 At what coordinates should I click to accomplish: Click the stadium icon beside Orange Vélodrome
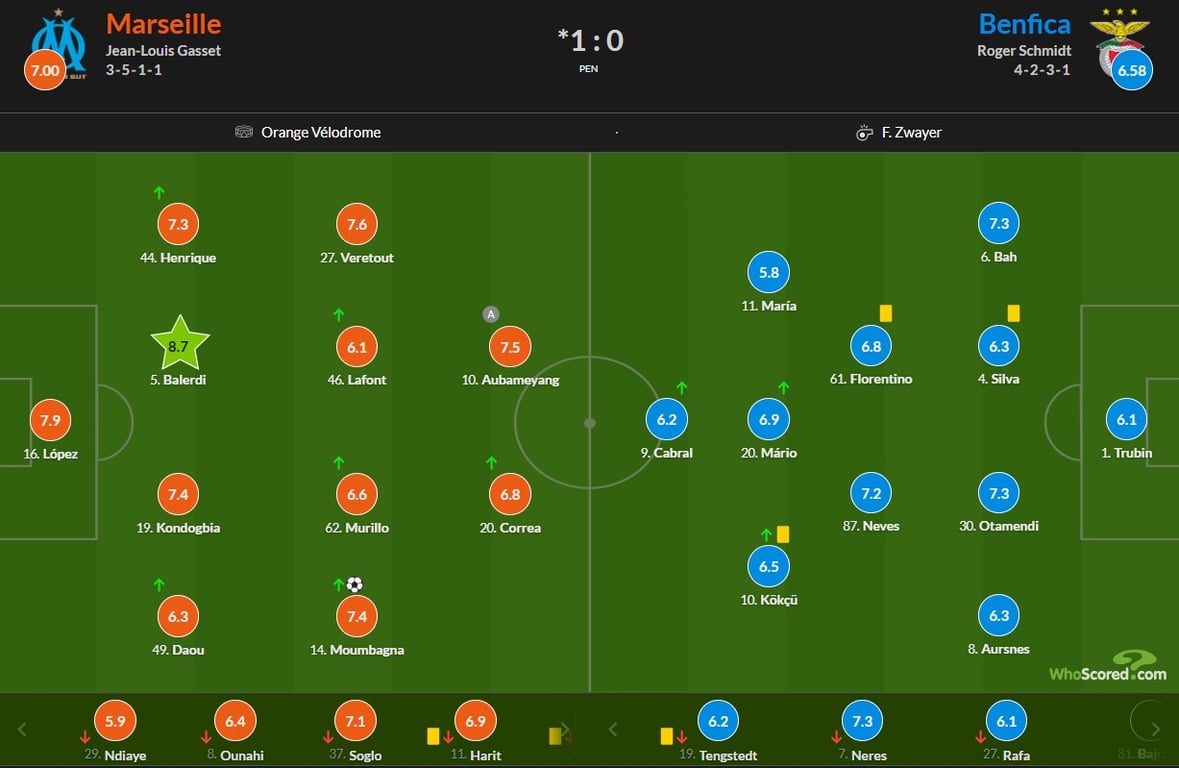click(244, 132)
